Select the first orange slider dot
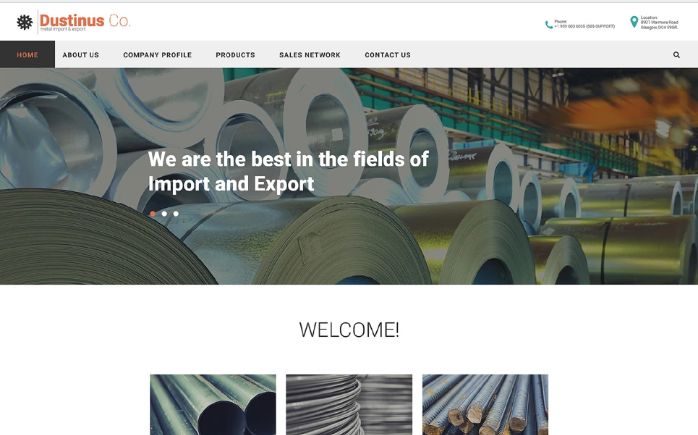698x435 pixels. point(153,214)
